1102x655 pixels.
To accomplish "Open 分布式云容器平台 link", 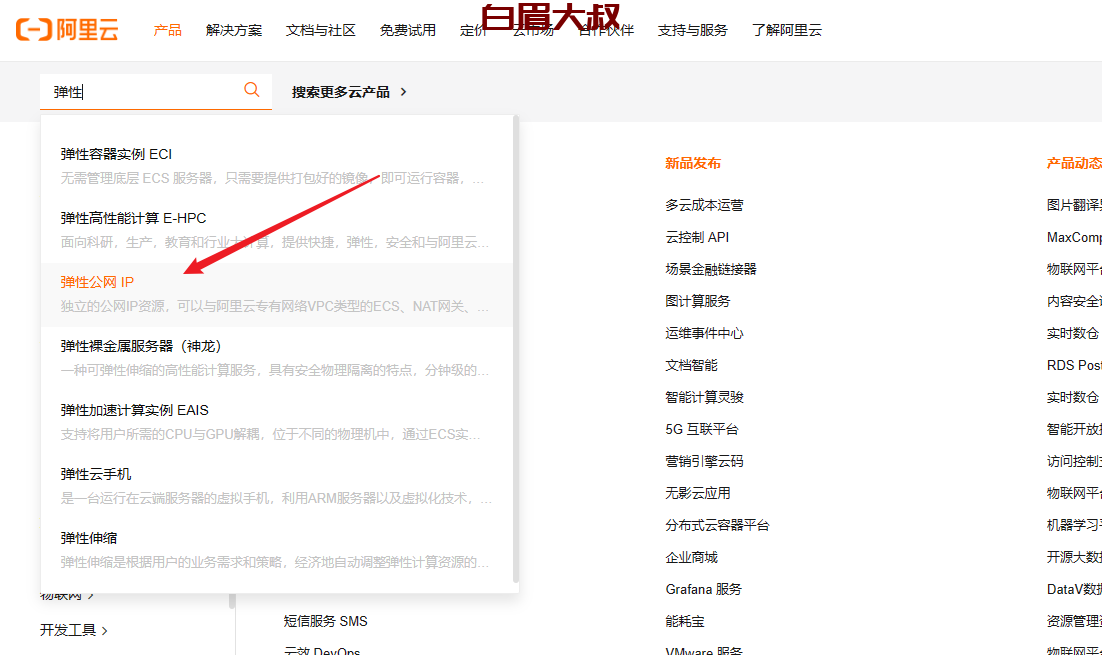I will (x=717, y=526).
